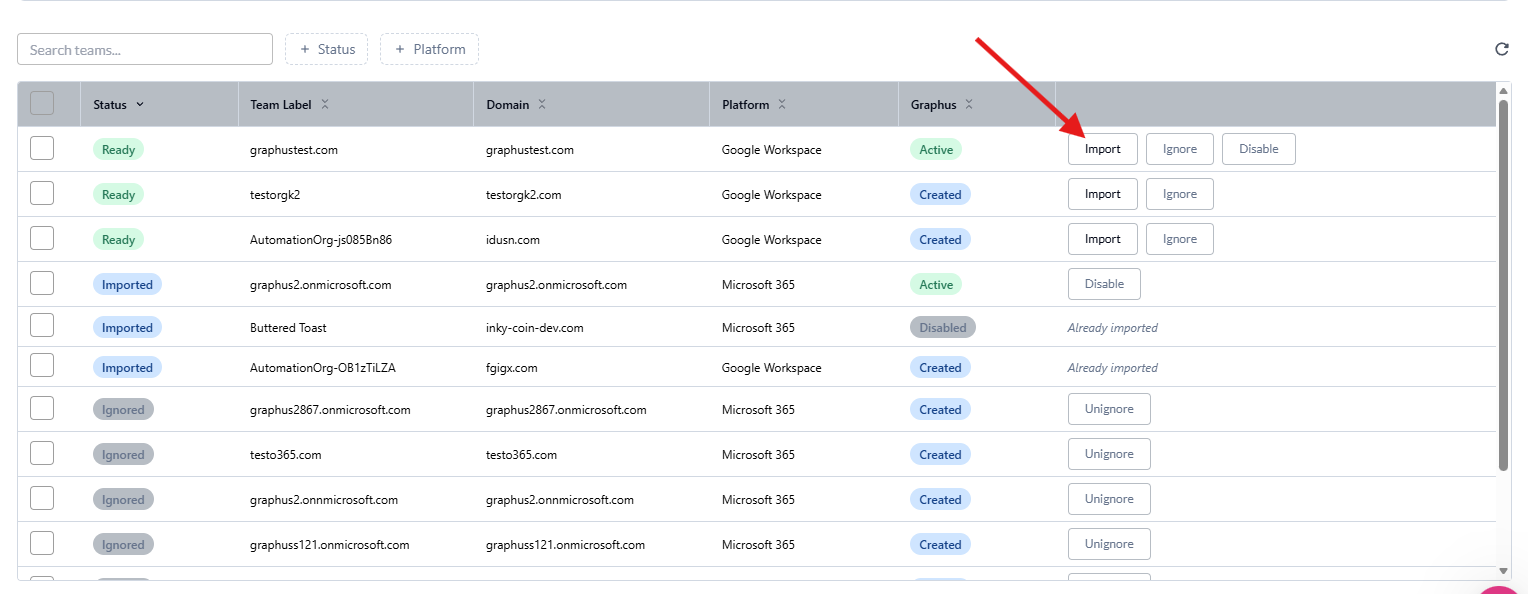Ignore the testorgk2 team
Image resolution: width=1528 pixels, height=594 pixels.
[x=1179, y=194]
